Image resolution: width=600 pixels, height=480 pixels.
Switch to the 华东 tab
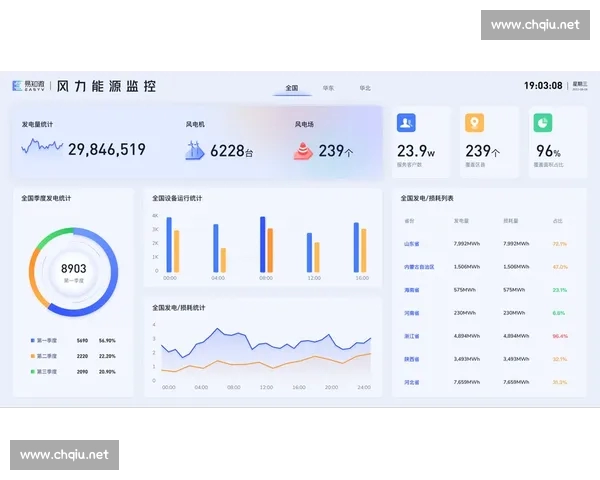point(328,88)
